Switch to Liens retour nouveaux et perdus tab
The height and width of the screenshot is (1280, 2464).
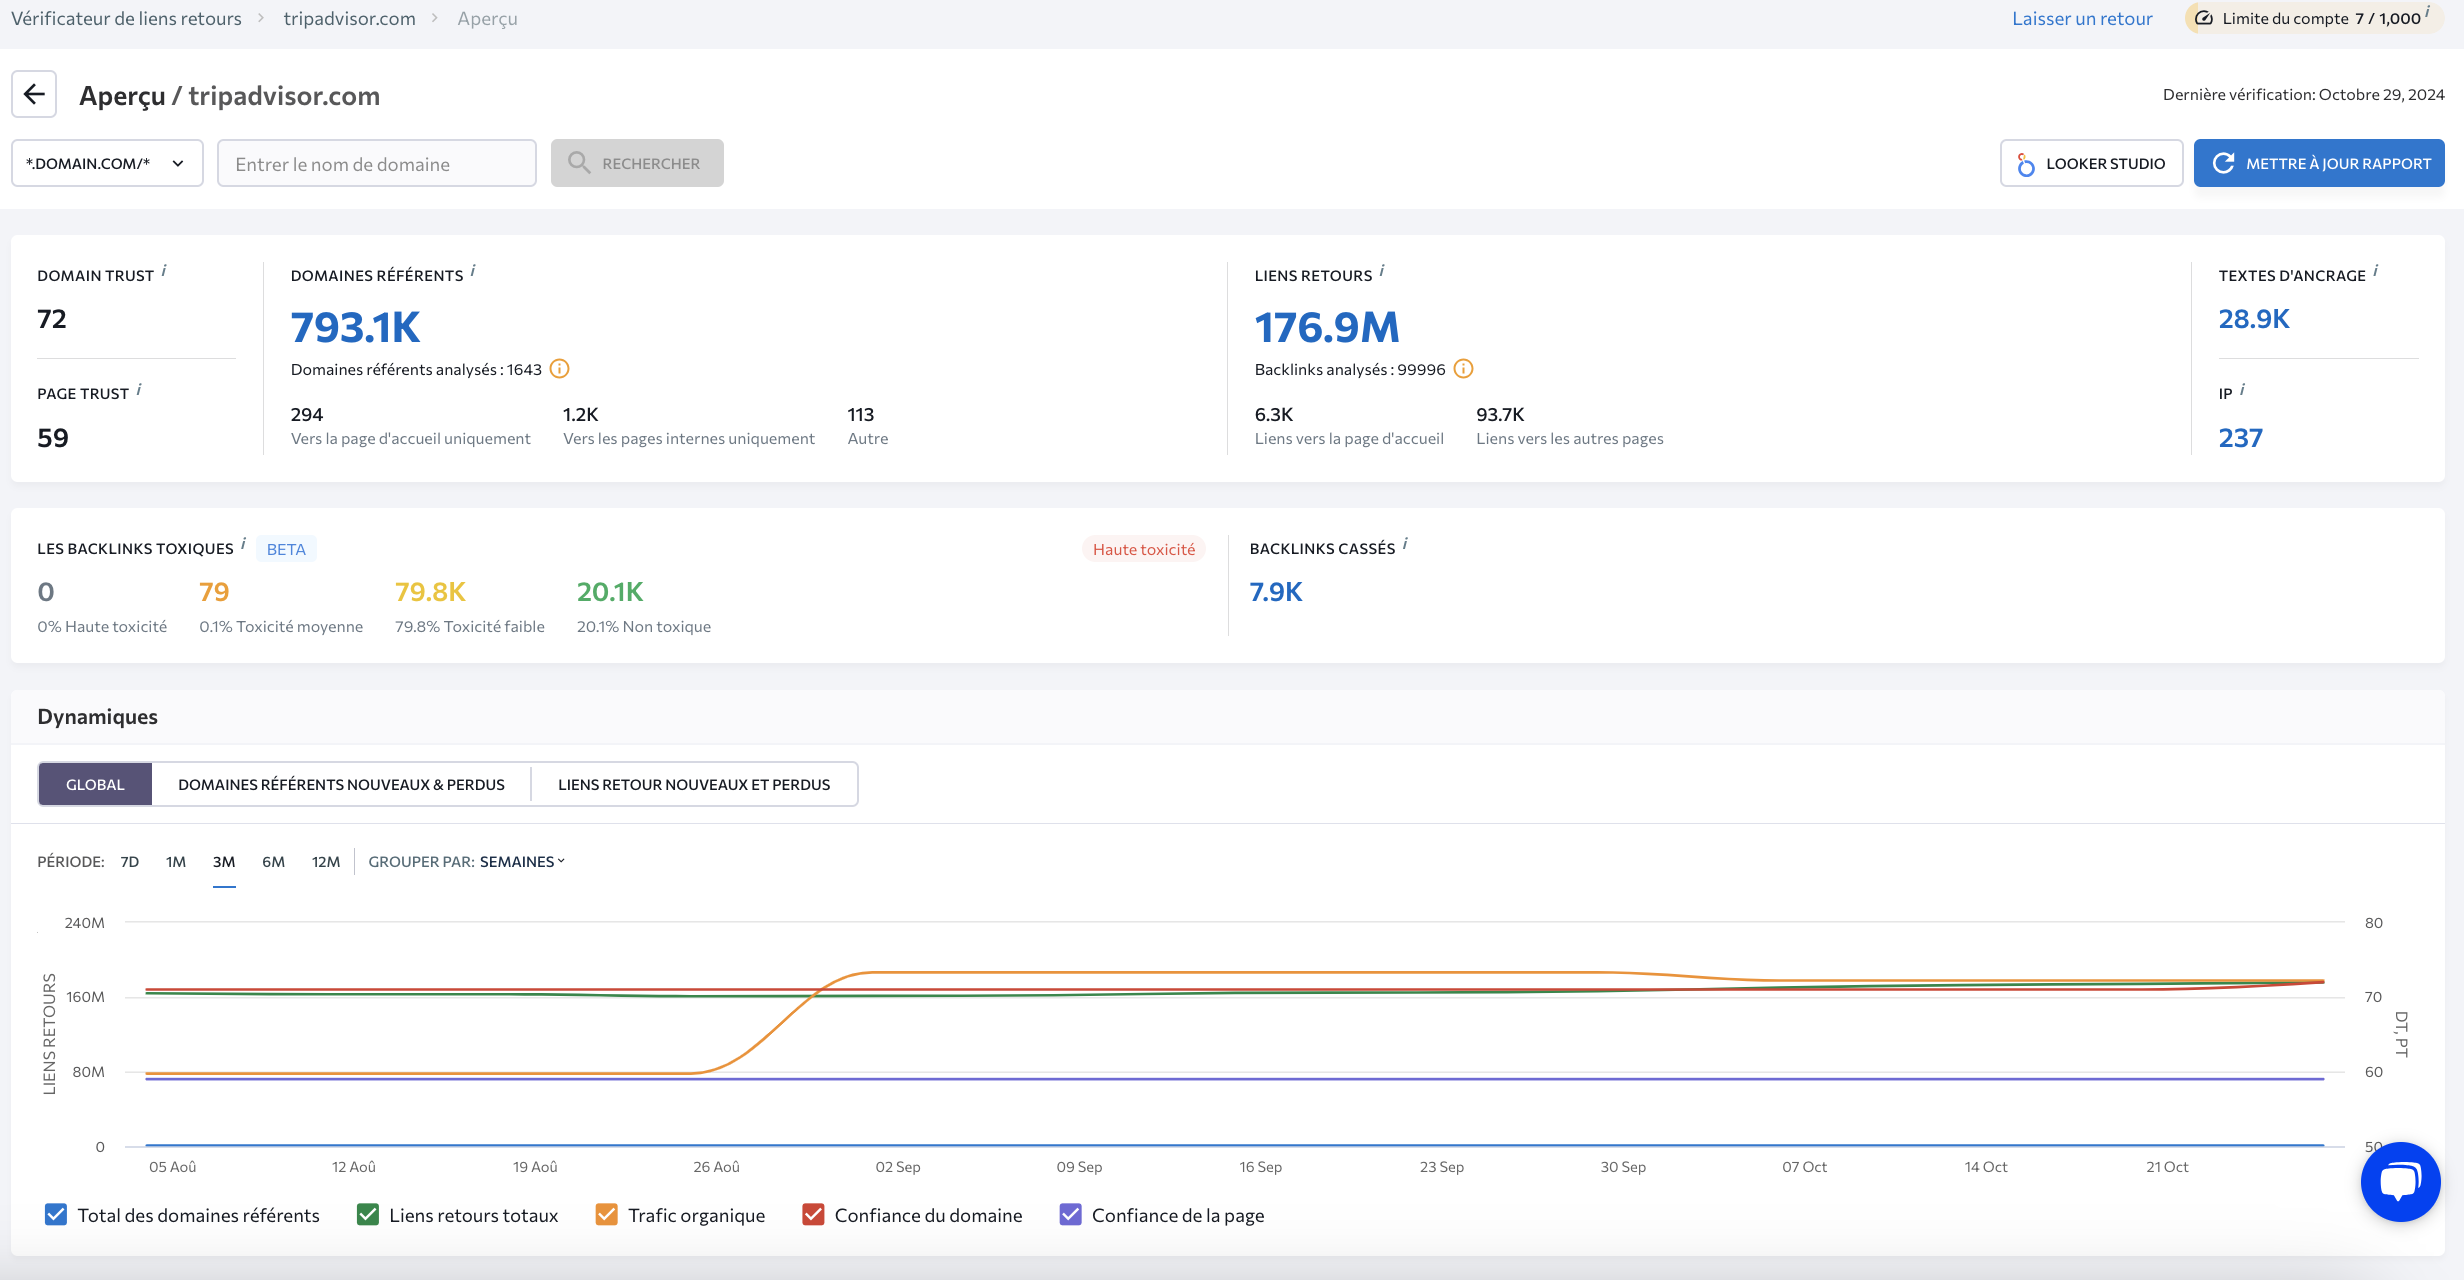694,784
